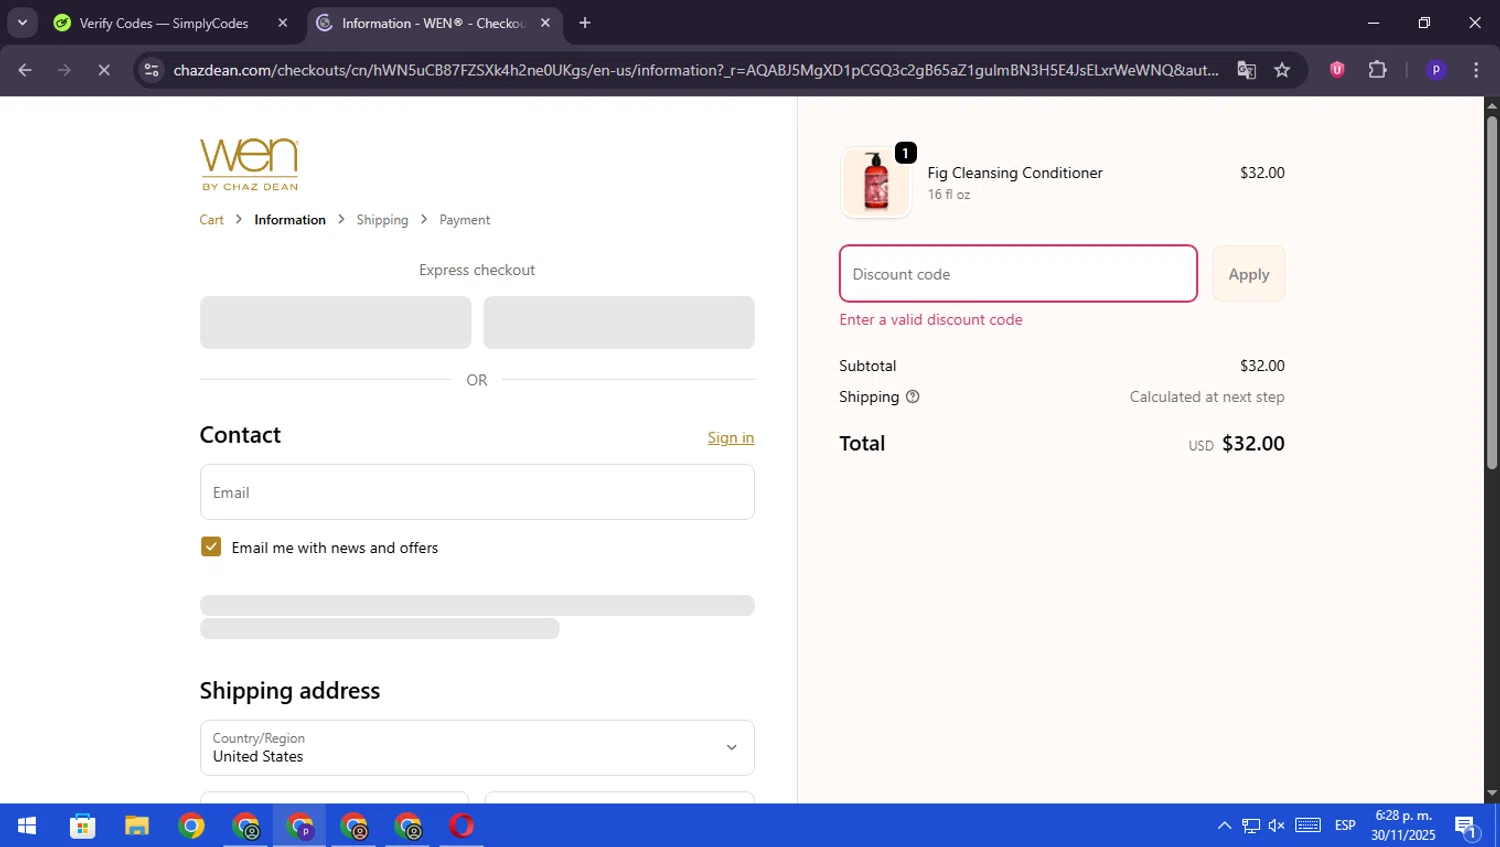Click the muted volume tray icon
The width and height of the screenshot is (1500, 847).
coord(1277,826)
